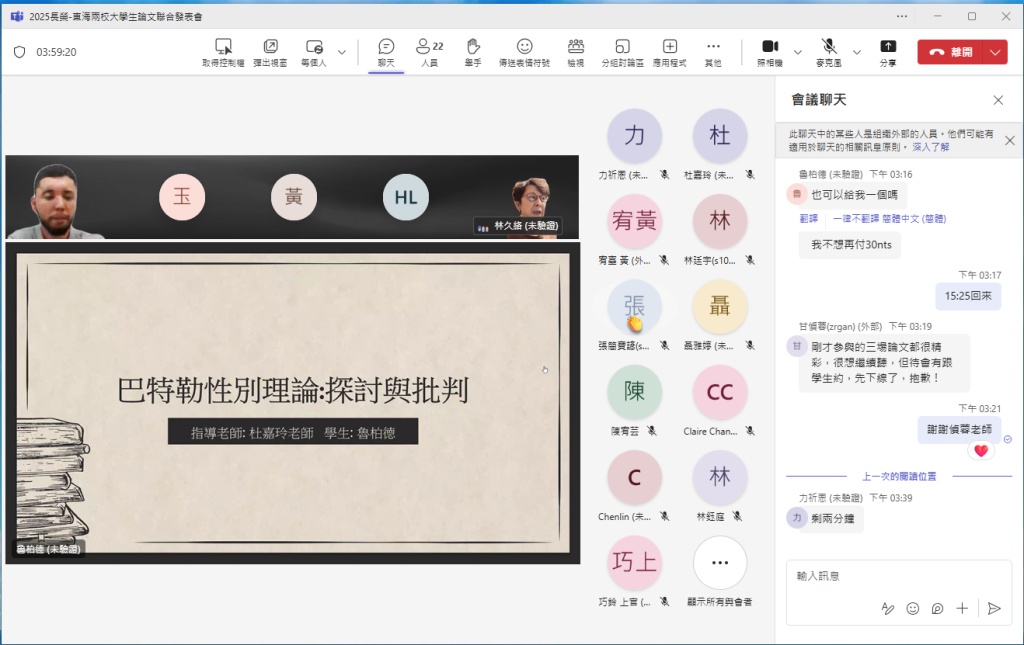
Task: Click the 分享 share screen icon
Action: point(888,52)
